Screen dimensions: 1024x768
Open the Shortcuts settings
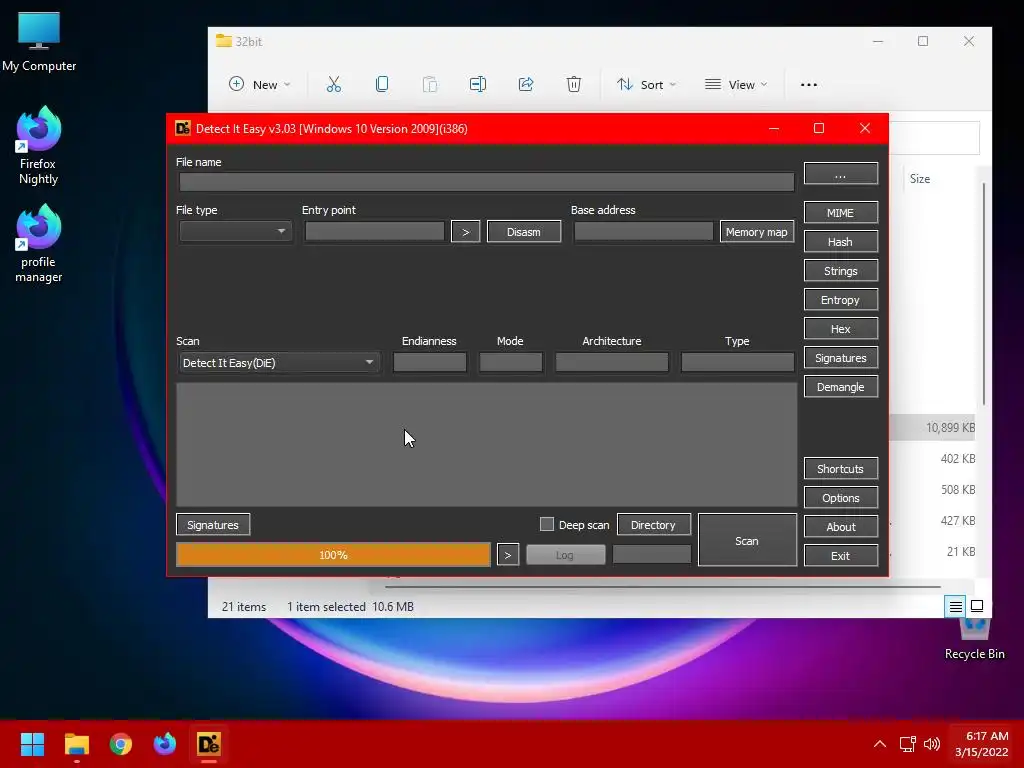click(x=840, y=469)
